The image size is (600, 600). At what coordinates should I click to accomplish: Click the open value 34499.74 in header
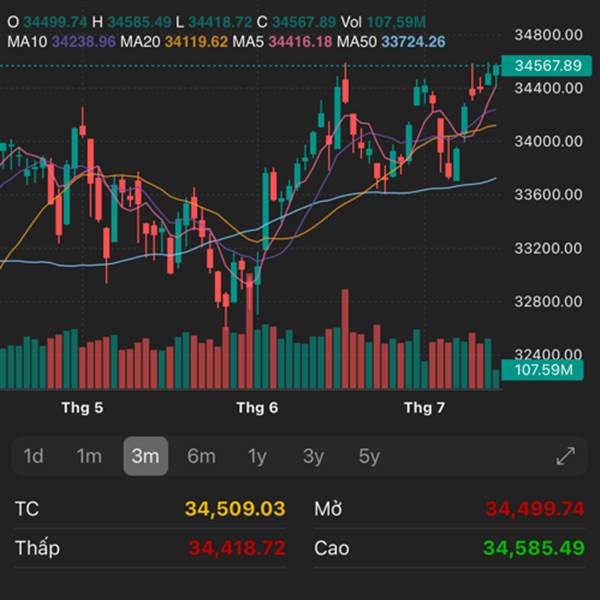55,22
